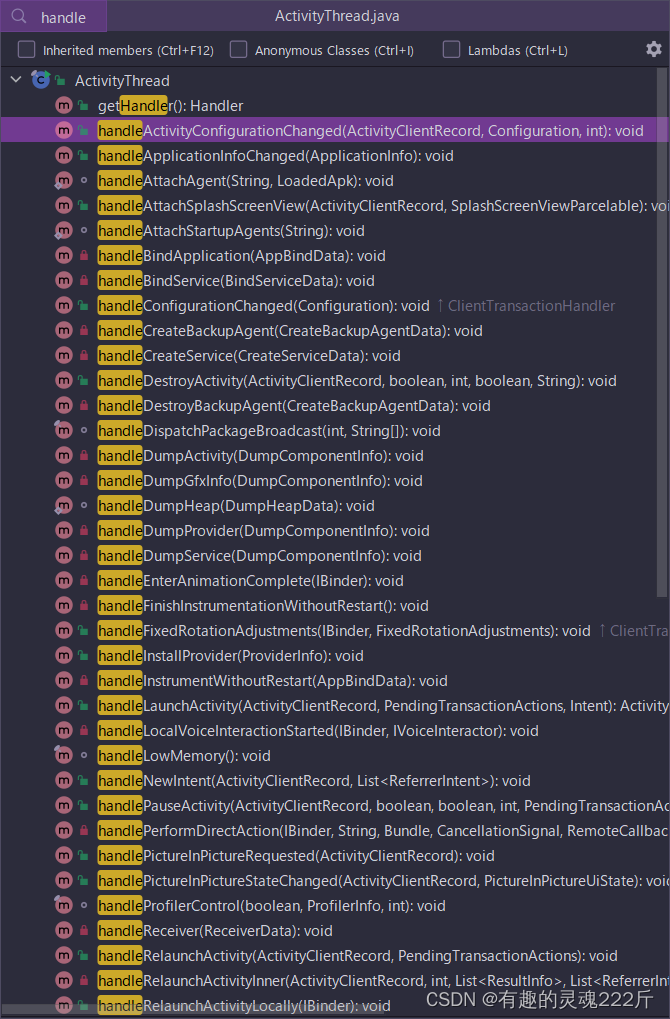Select handlePauseActivity method row

335,805
